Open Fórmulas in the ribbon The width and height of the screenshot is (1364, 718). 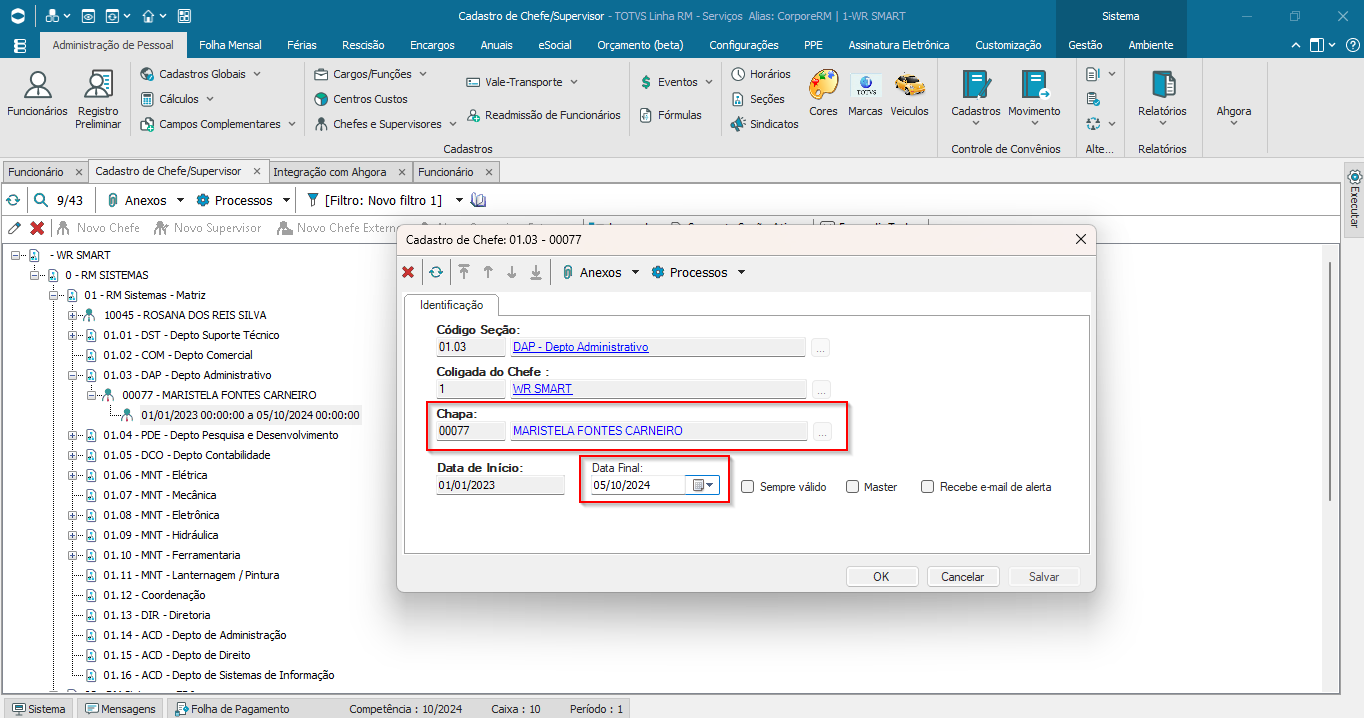(670, 115)
